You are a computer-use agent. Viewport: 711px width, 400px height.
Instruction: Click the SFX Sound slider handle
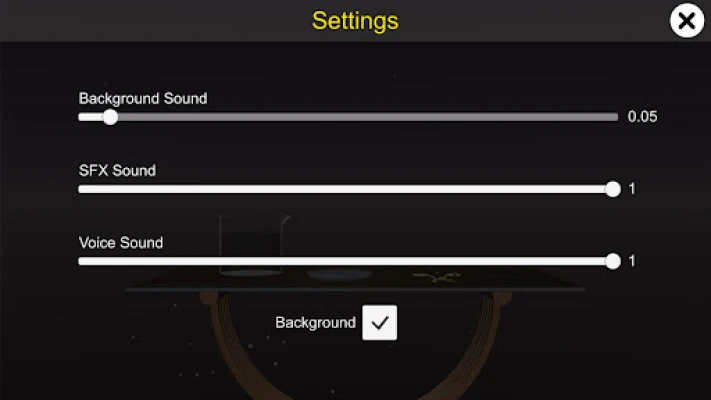(x=613, y=189)
